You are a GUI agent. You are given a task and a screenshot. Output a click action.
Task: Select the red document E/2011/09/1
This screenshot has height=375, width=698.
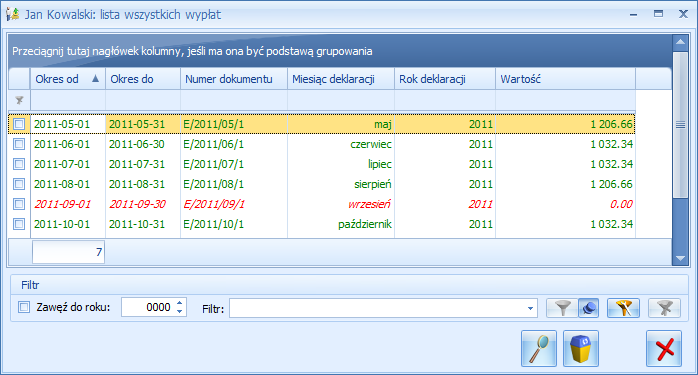click(x=214, y=204)
